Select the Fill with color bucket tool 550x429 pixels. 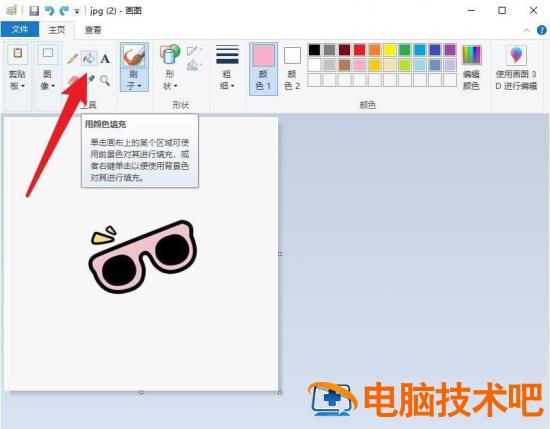89,58
